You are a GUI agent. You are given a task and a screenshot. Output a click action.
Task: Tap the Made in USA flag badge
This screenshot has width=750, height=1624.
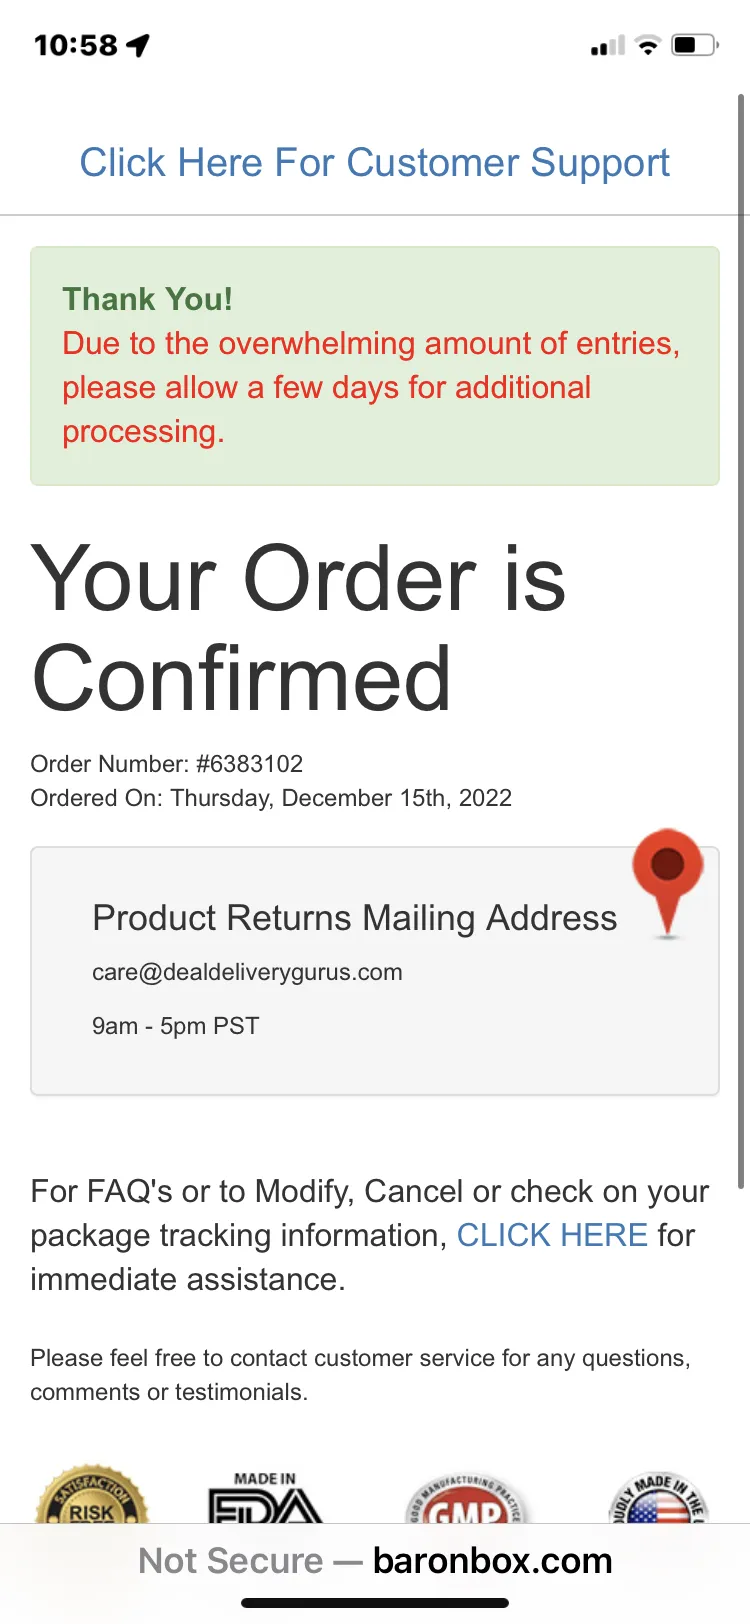(x=658, y=1497)
